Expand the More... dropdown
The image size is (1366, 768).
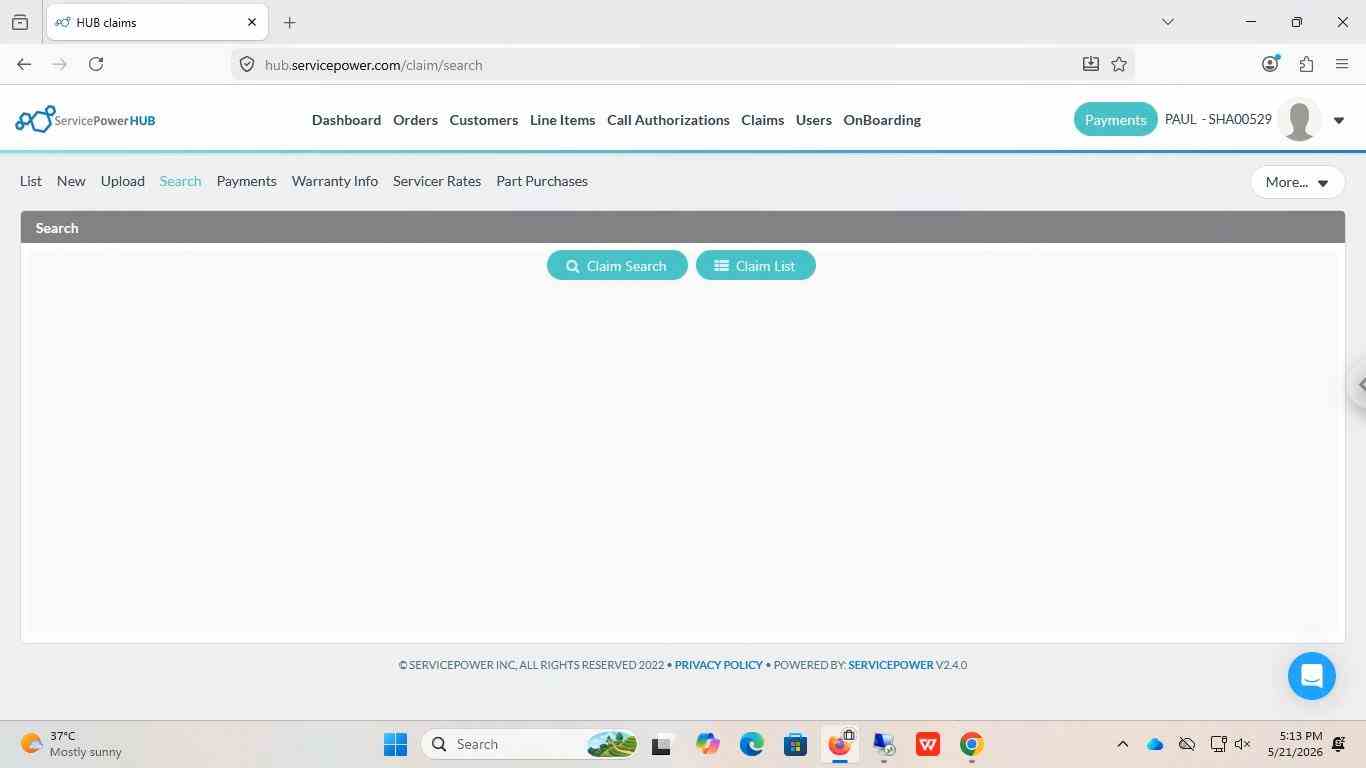click(1297, 182)
